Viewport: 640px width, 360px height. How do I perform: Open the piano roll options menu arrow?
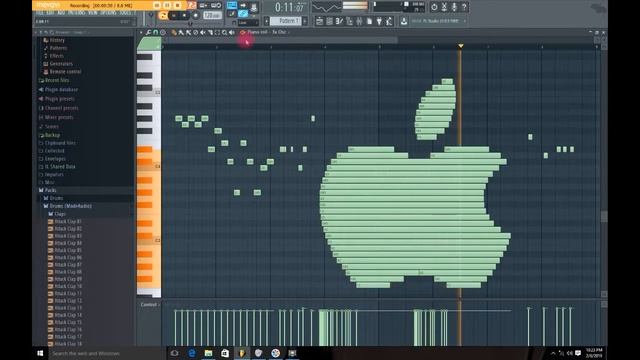pyautogui.click(x=141, y=32)
